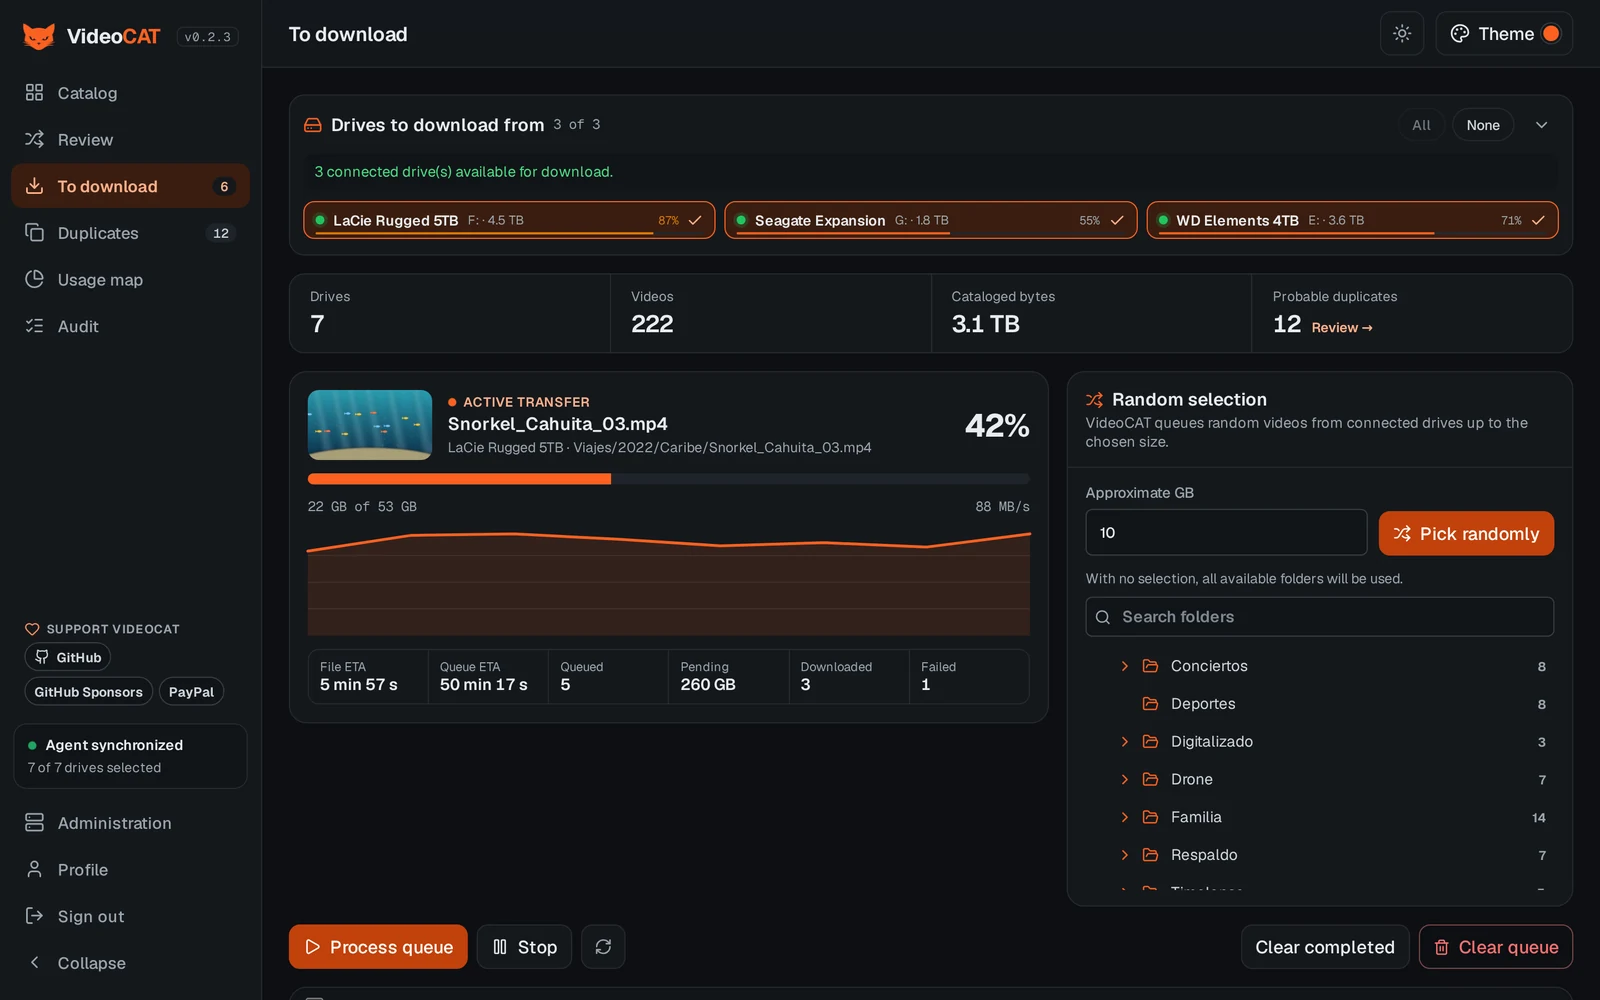Open Administration settings
Viewport: 1600px width, 1000px height.
(130, 823)
